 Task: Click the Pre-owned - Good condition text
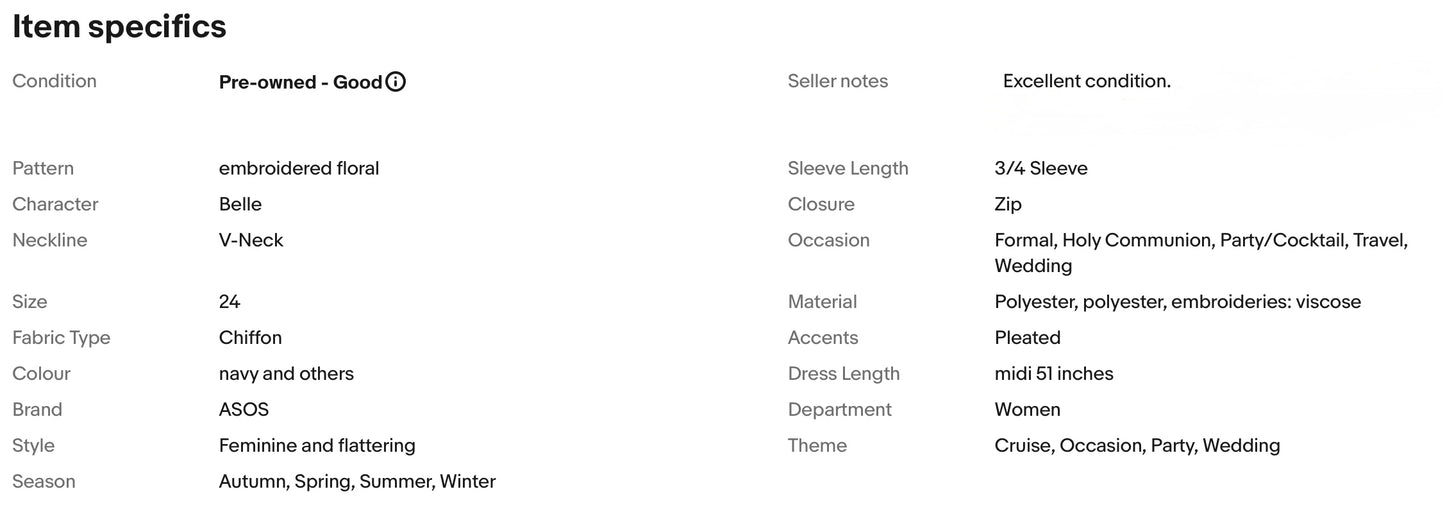pyautogui.click(x=300, y=82)
